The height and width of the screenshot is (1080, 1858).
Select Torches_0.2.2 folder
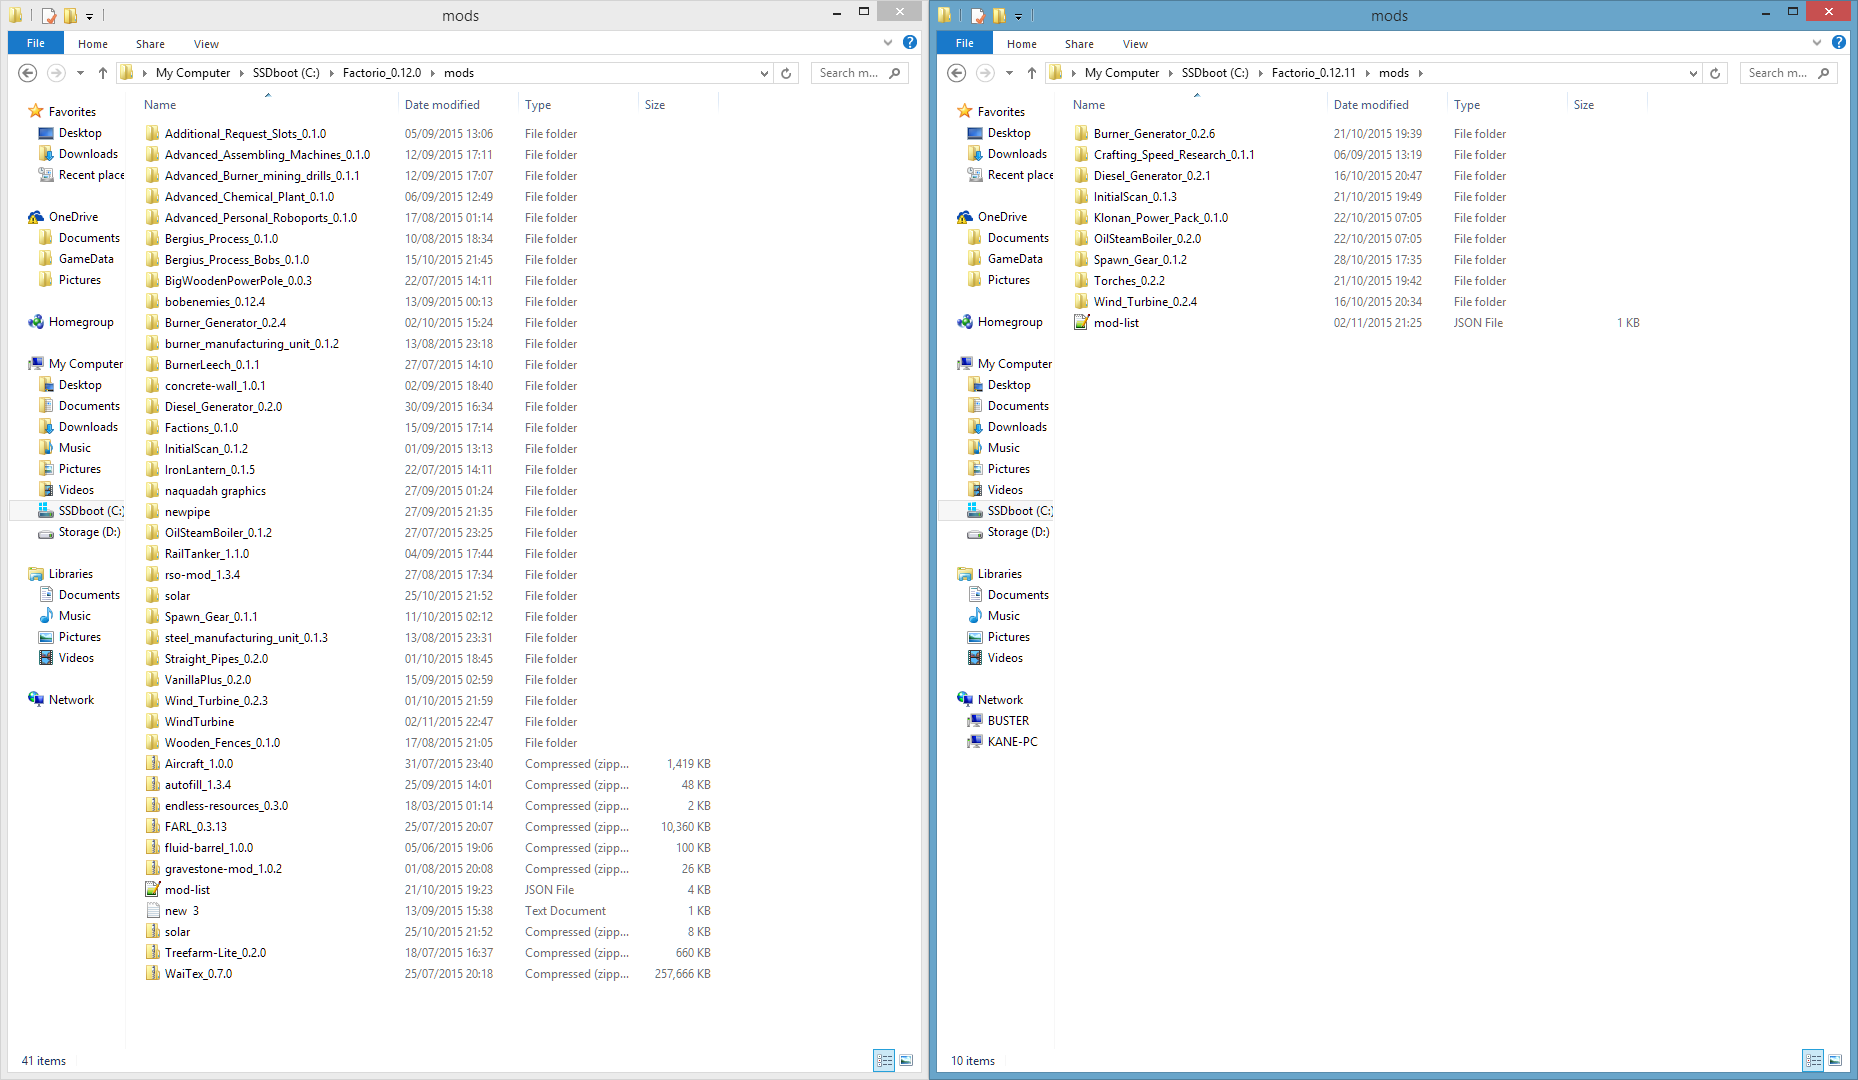pos(1119,281)
